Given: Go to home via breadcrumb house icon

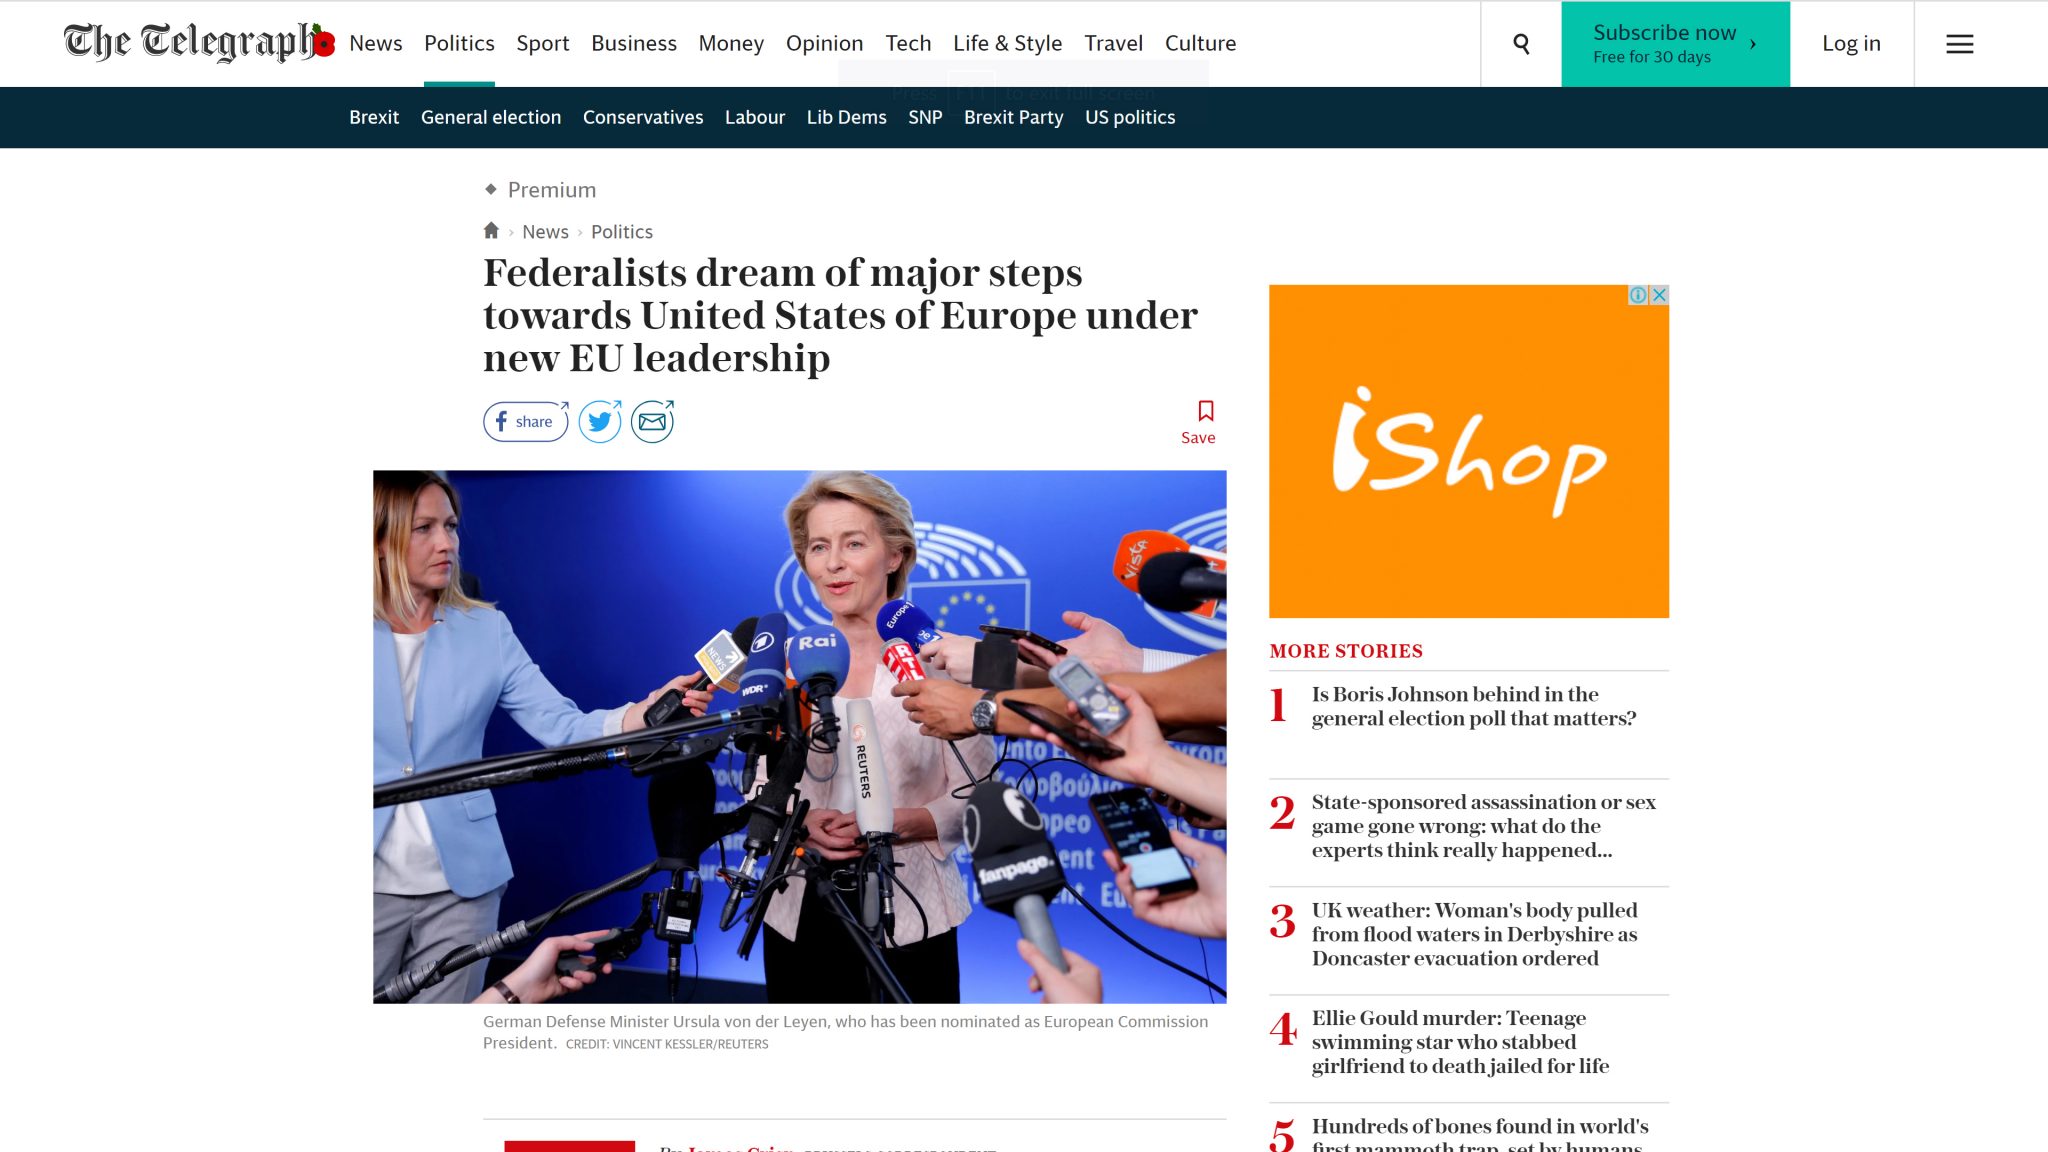Looking at the screenshot, I should [491, 231].
